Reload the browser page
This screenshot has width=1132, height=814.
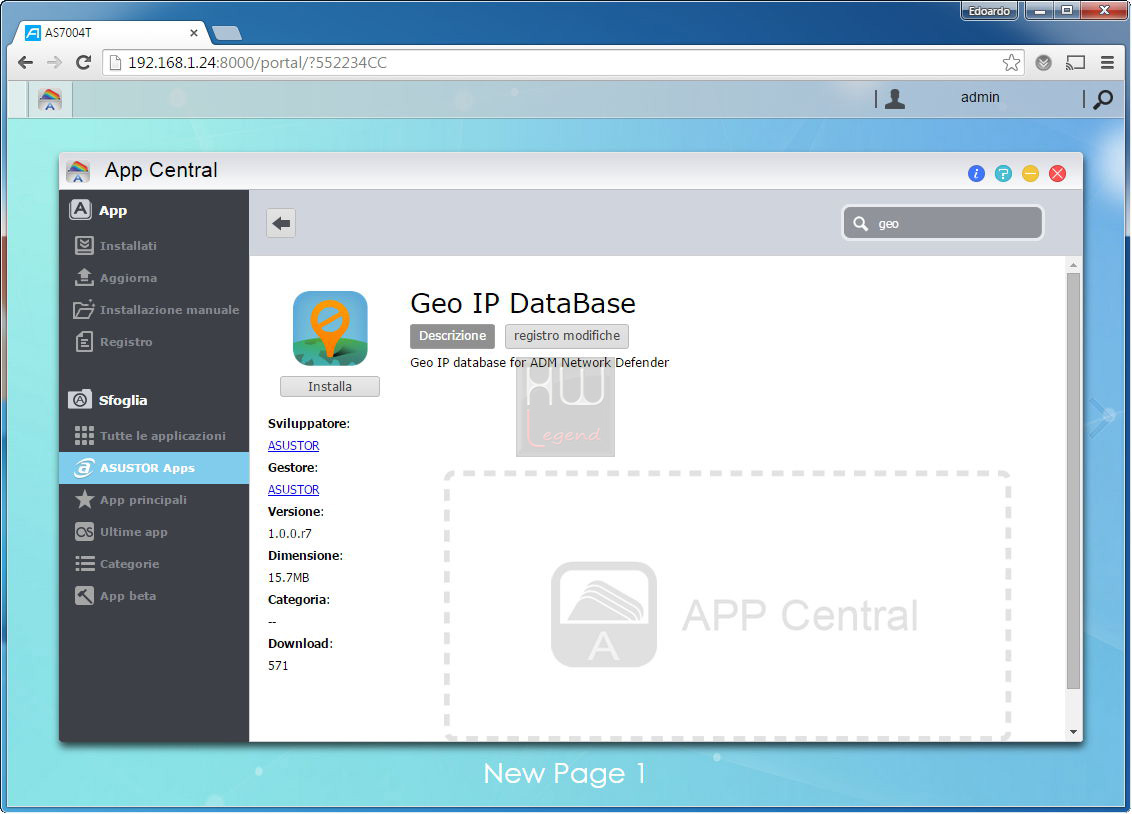pos(84,63)
